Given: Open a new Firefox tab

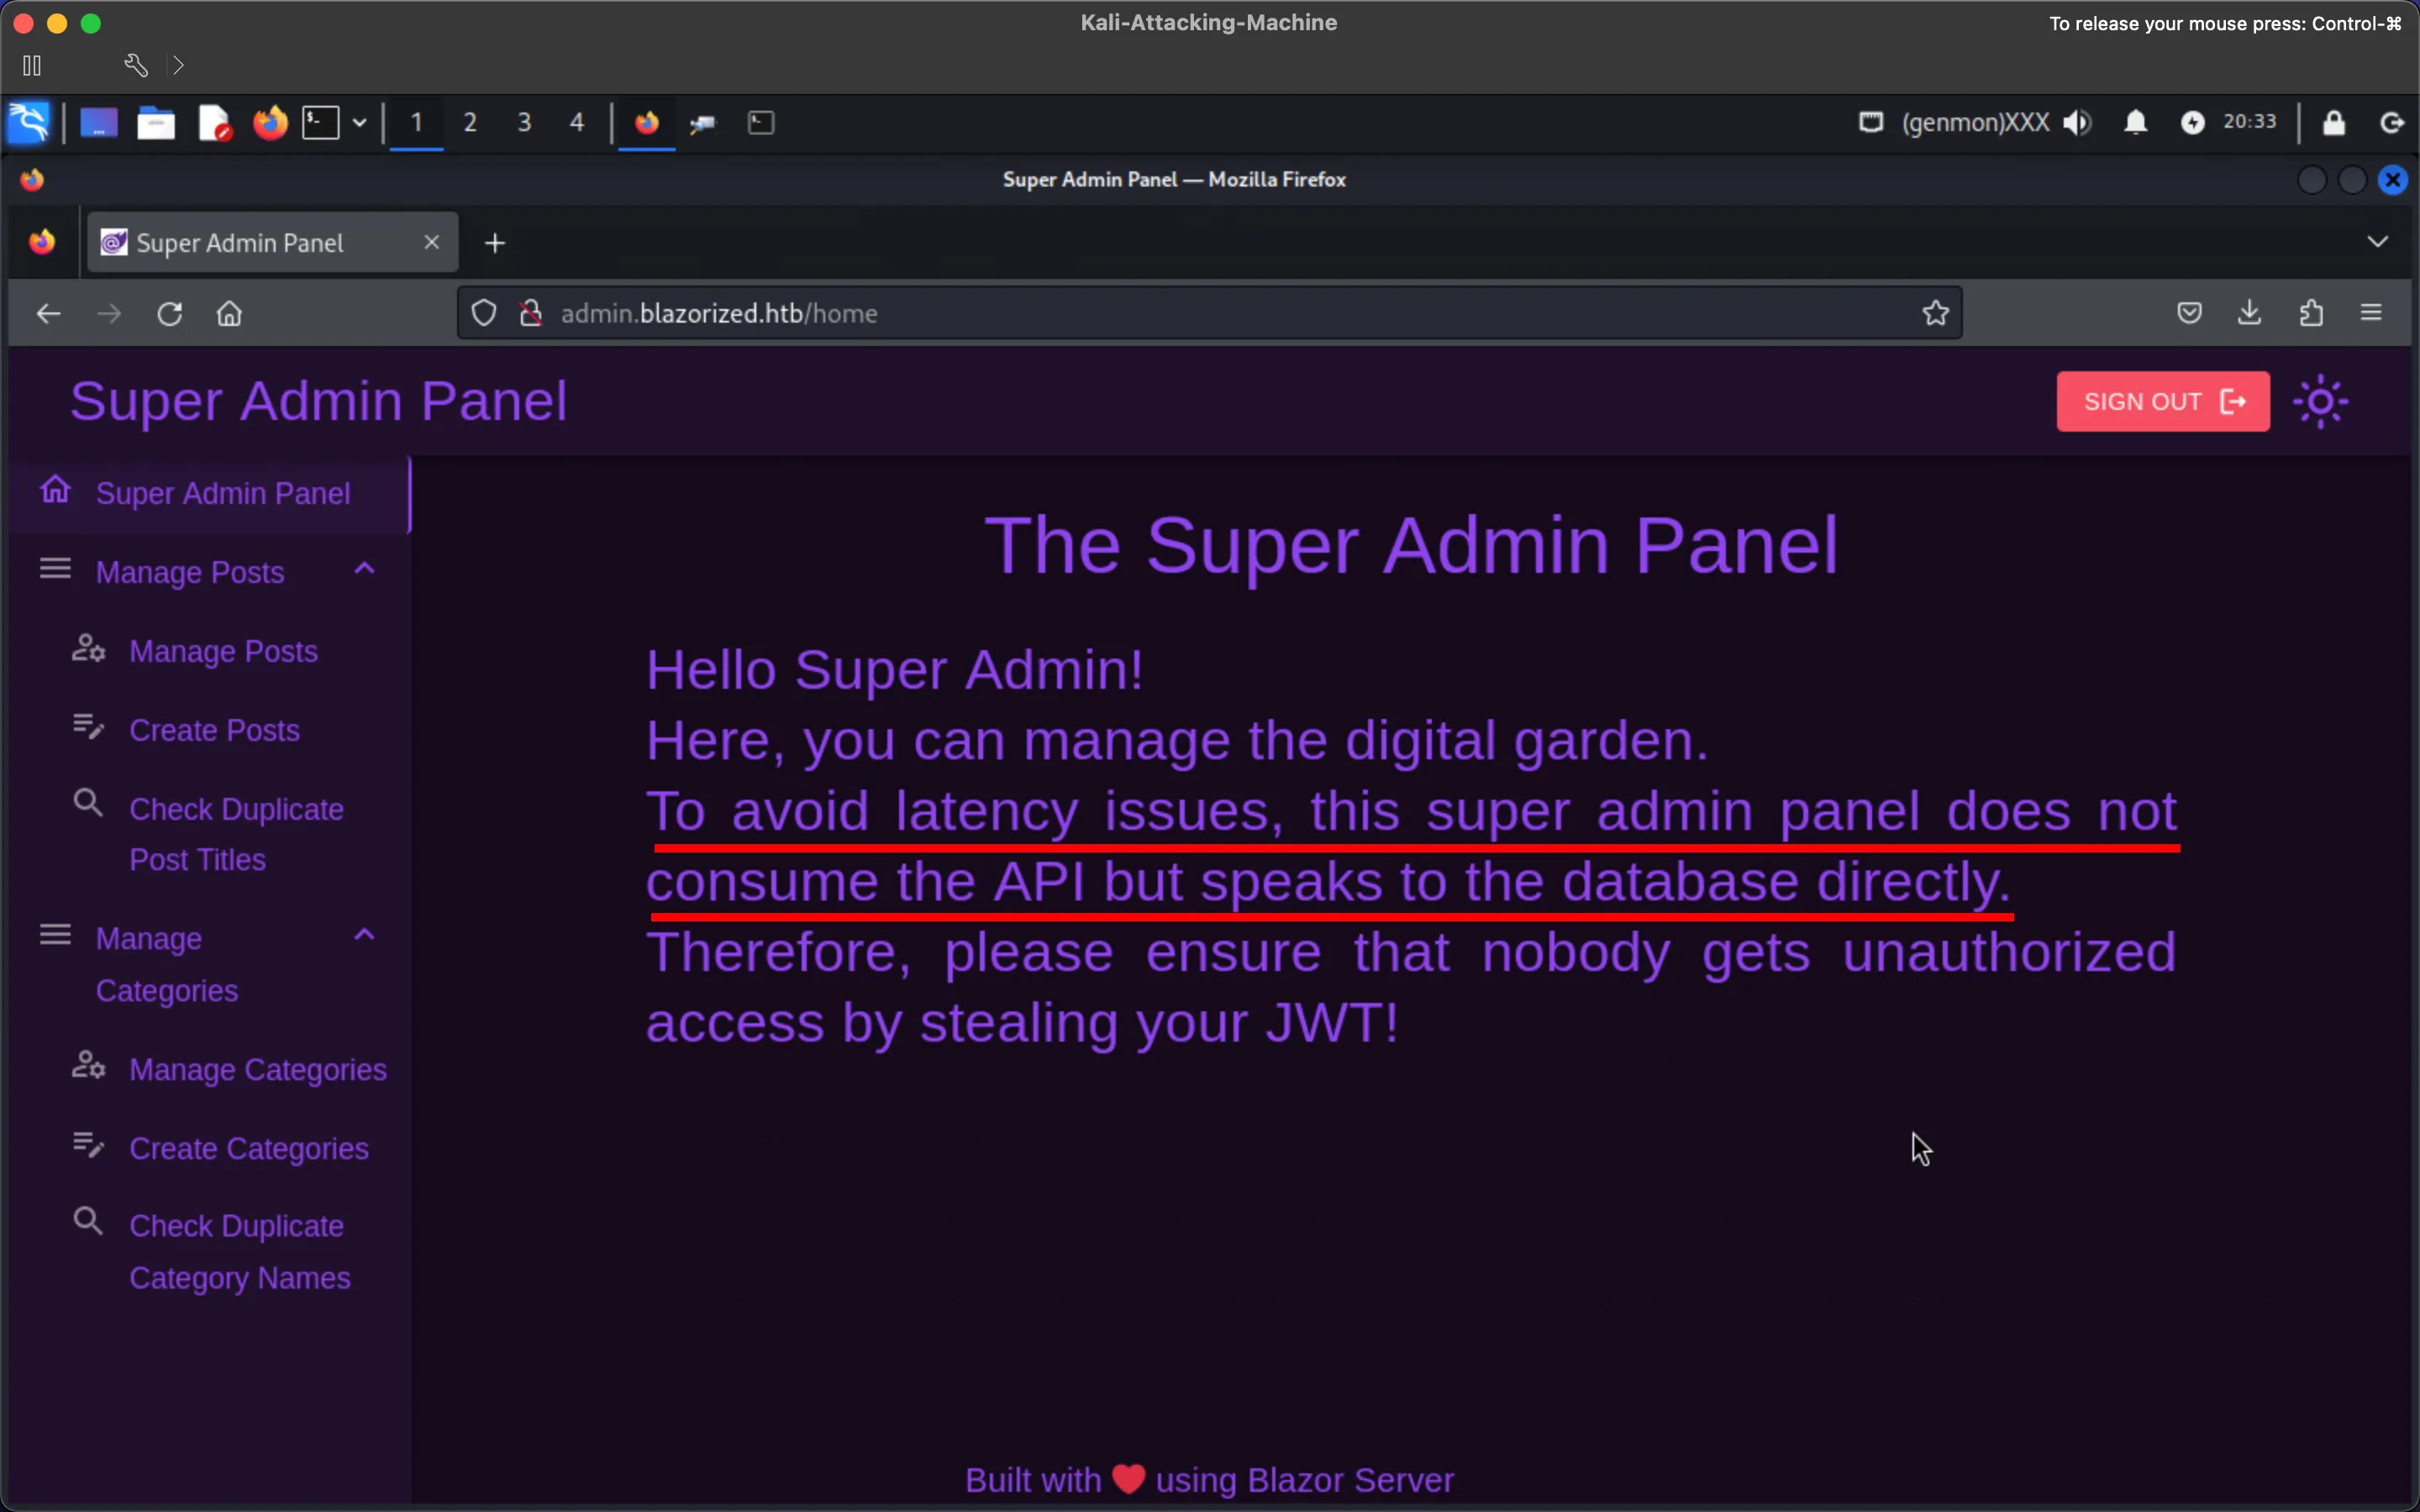Looking at the screenshot, I should (495, 243).
